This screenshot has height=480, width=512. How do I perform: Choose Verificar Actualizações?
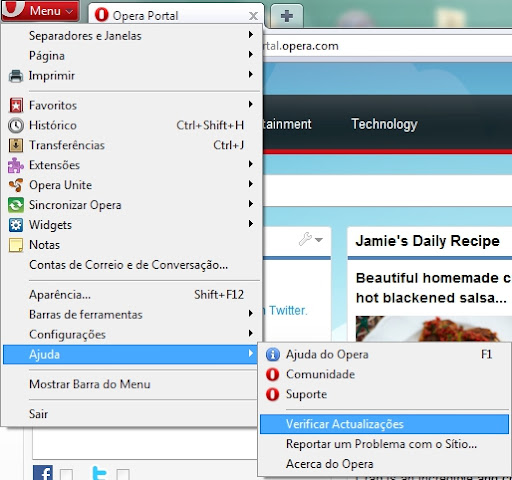coord(384,424)
